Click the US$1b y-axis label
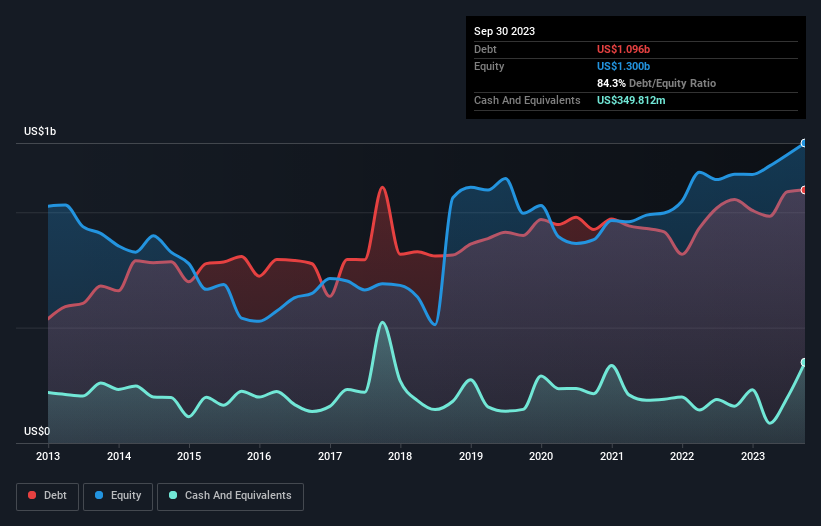Screen dimensions: 821x526 tap(40, 131)
